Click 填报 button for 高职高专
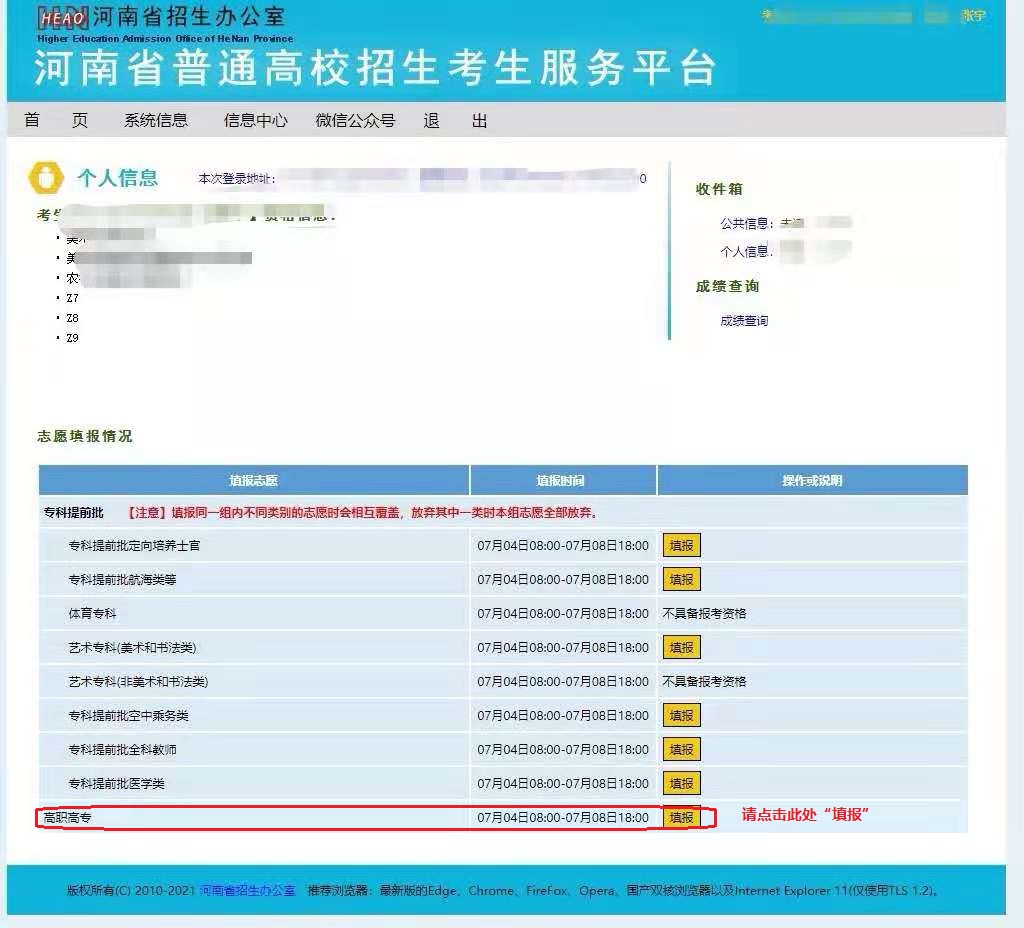The width and height of the screenshot is (1024, 928). tap(681, 817)
